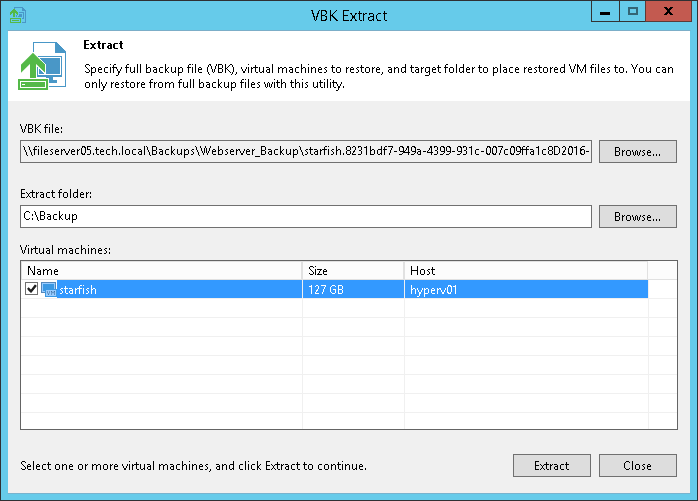Sort by the Host column header
The height and width of the screenshot is (501, 698).
pyautogui.click(x=526, y=271)
